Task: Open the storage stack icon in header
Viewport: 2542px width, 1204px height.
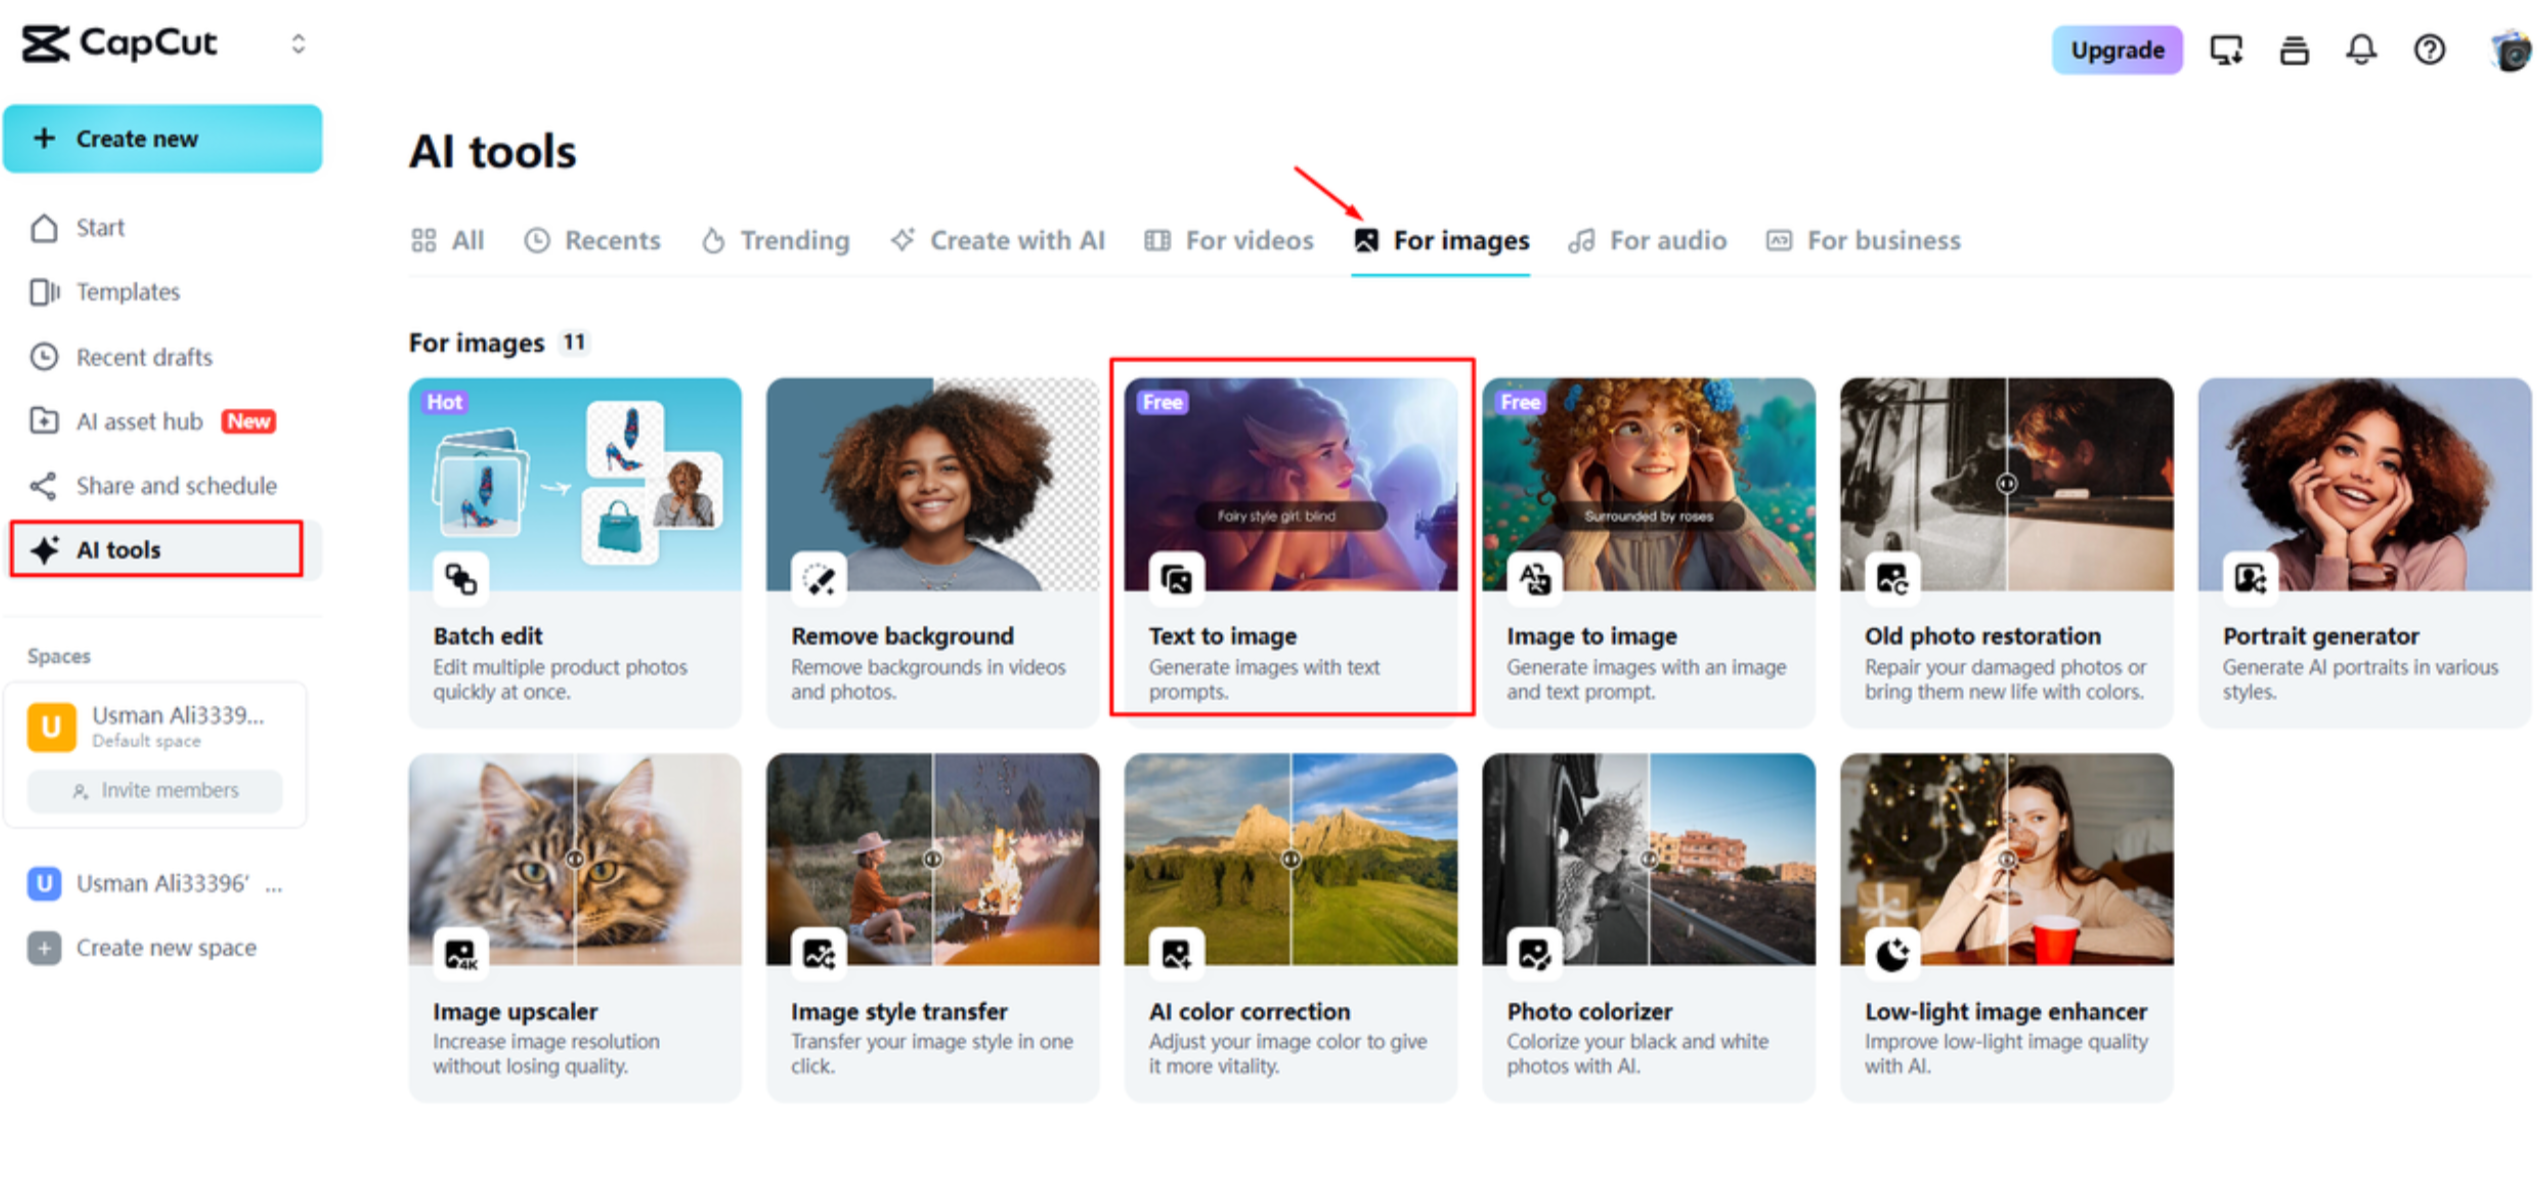Action: point(2294,49)
